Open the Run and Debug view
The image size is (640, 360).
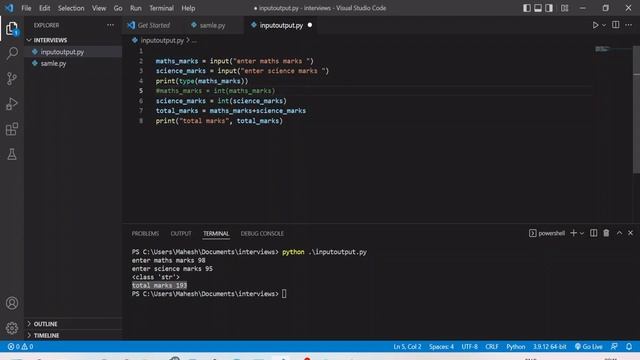coord(12,104)
